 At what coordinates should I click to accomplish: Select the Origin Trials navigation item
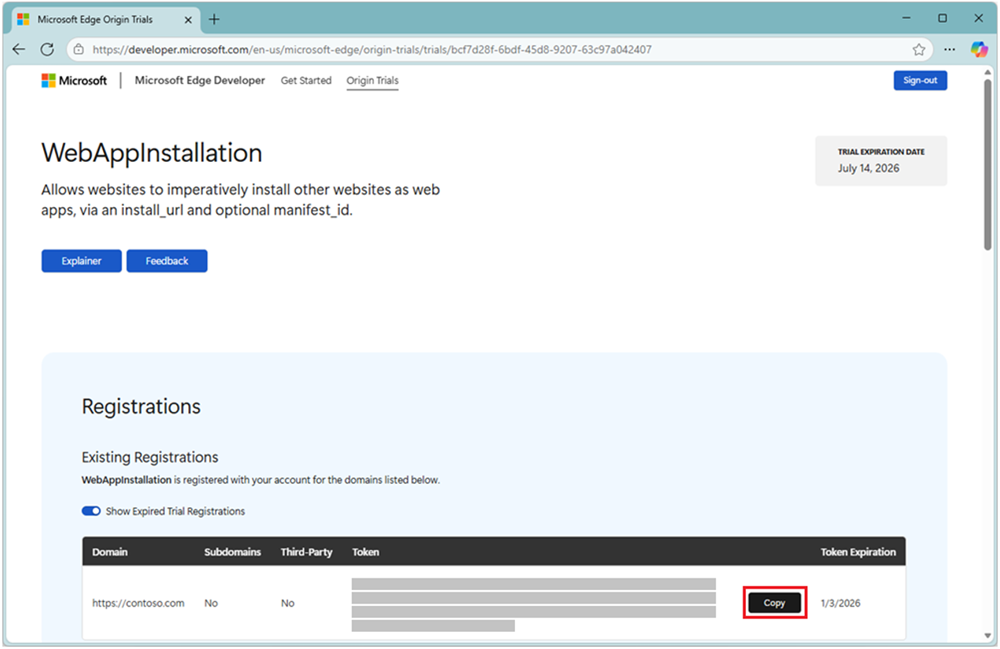372,80
